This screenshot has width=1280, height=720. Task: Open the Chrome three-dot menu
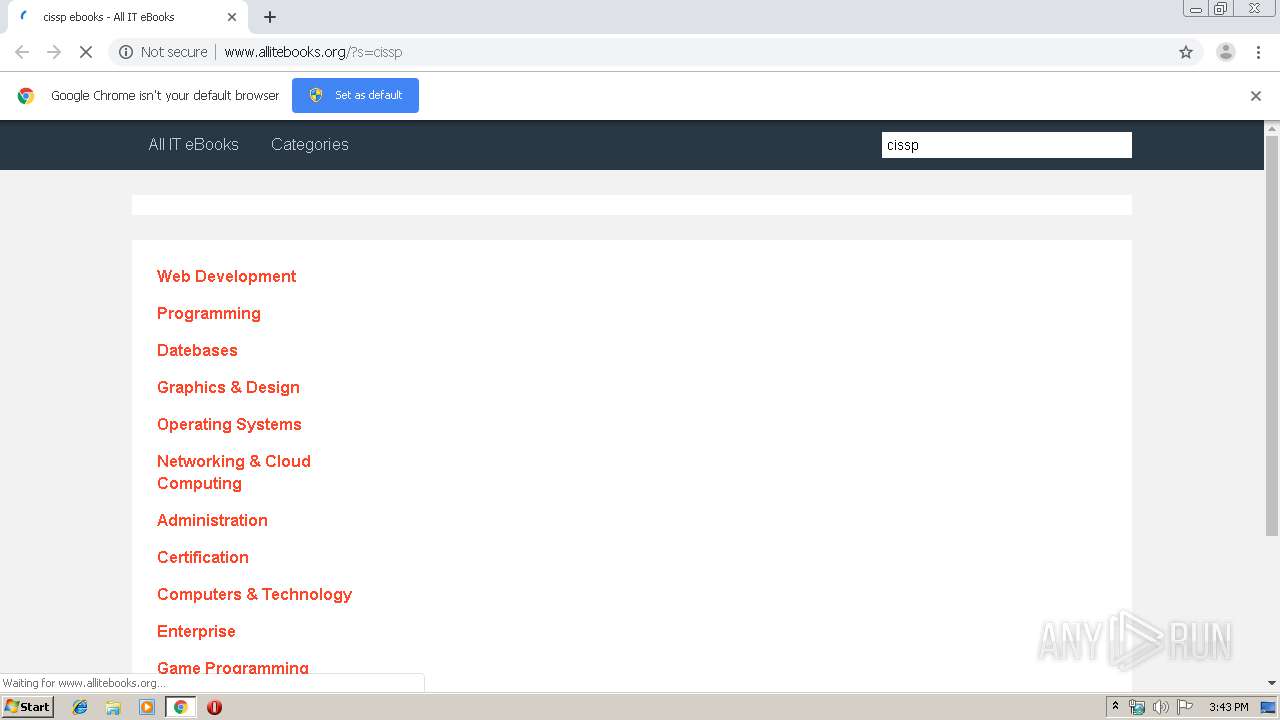(x=1258, y=52)
